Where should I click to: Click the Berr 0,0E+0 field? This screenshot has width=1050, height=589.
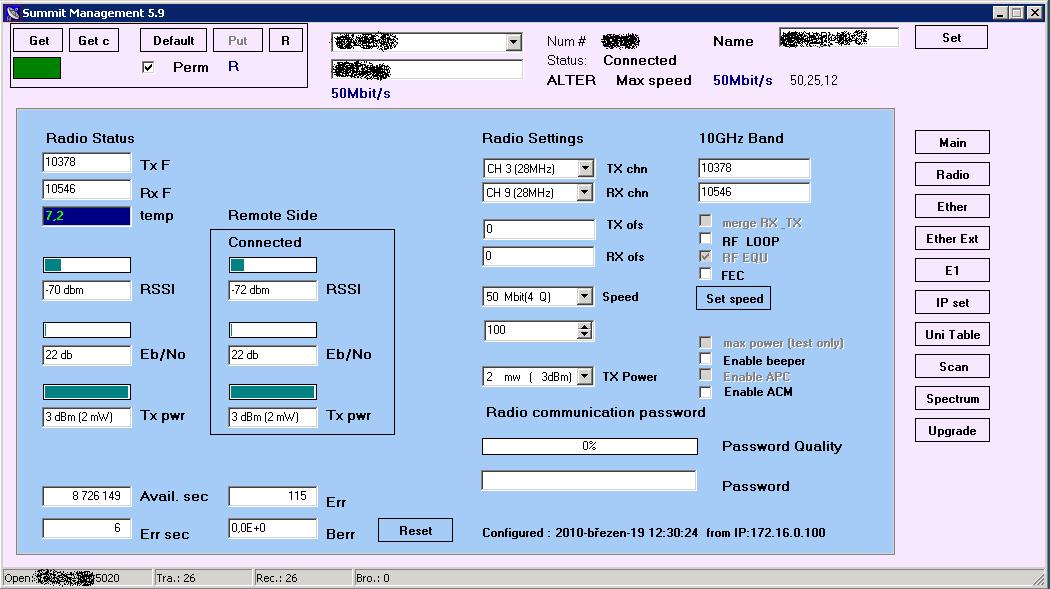tap(273, 528)
